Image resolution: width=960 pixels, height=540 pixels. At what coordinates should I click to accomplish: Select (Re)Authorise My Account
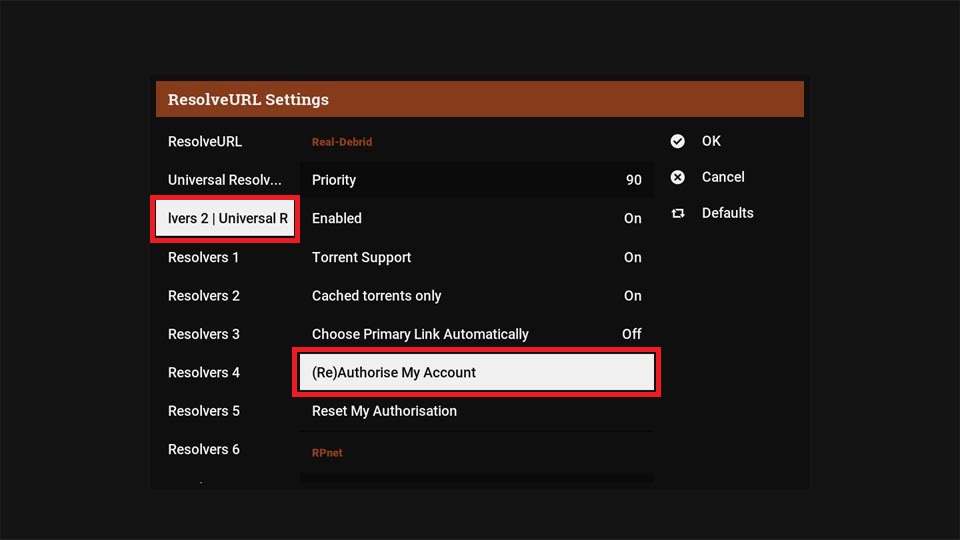[476, 372]
